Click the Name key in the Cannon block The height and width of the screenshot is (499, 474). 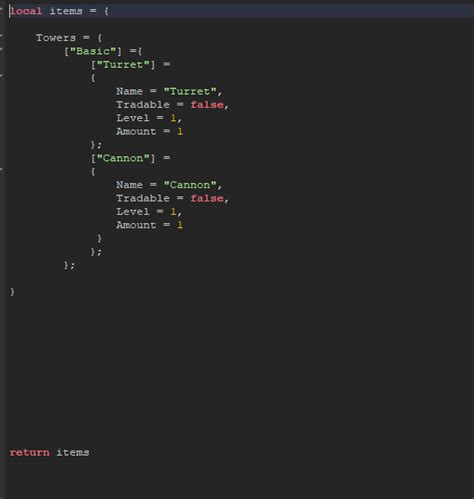pos(129,185)
